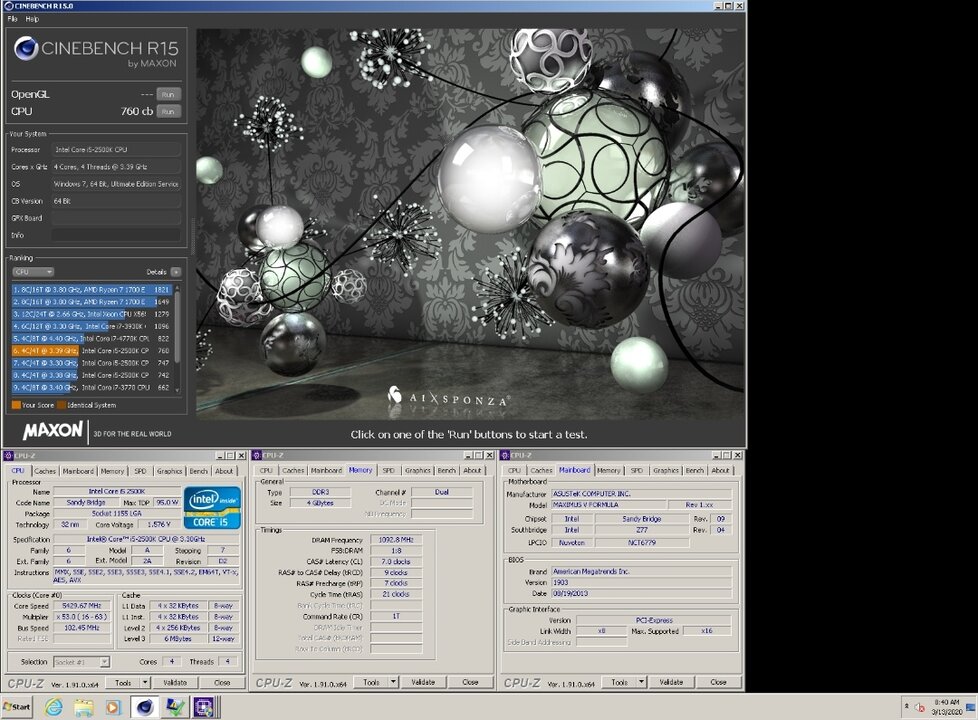
Task: Click Validate in the CPU-Z Mainboard window
Action: coord(671,682)
